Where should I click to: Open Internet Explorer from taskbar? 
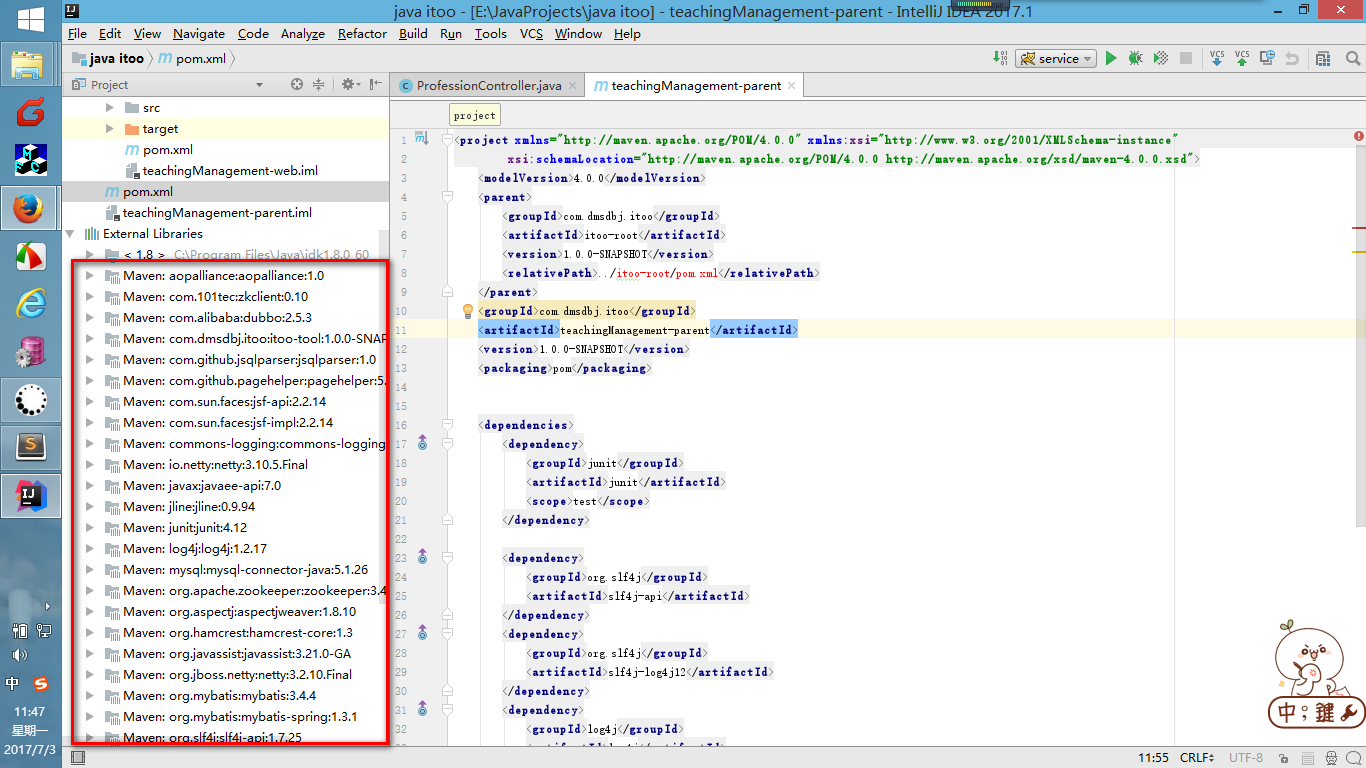30,304
